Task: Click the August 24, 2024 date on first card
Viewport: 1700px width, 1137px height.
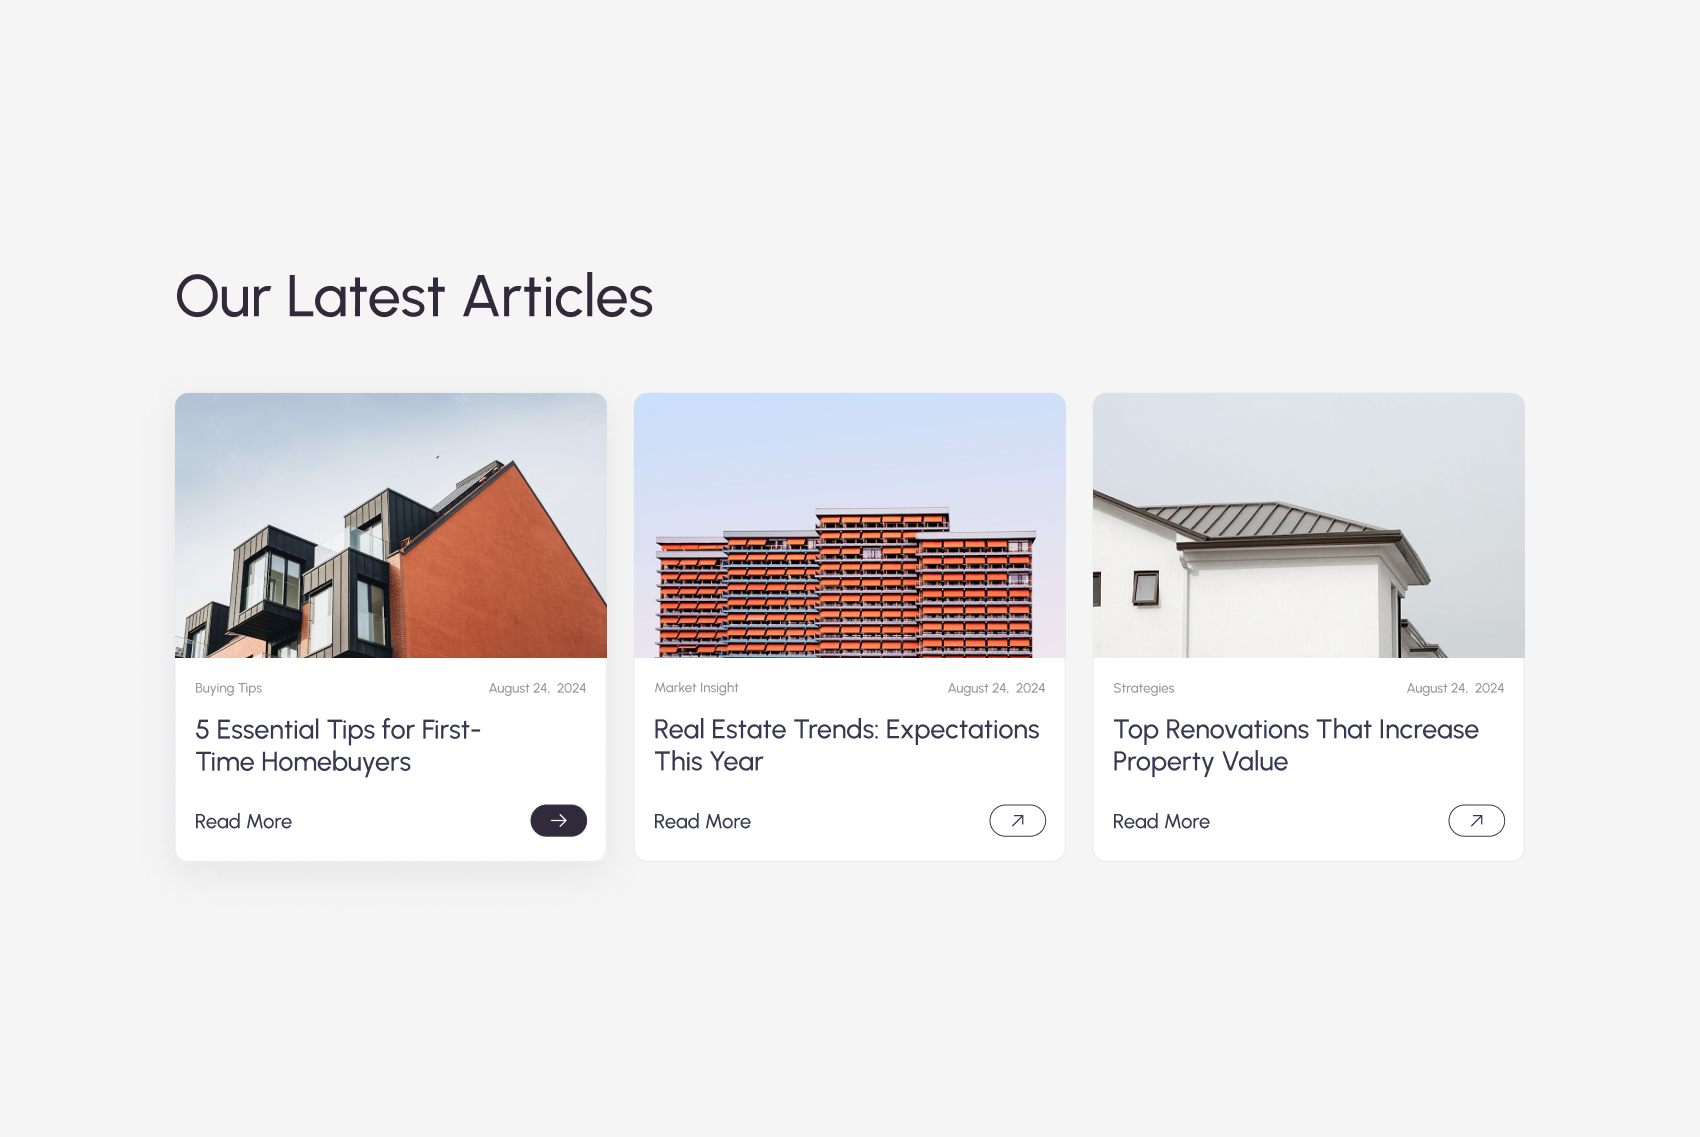Action: [537, 688]
